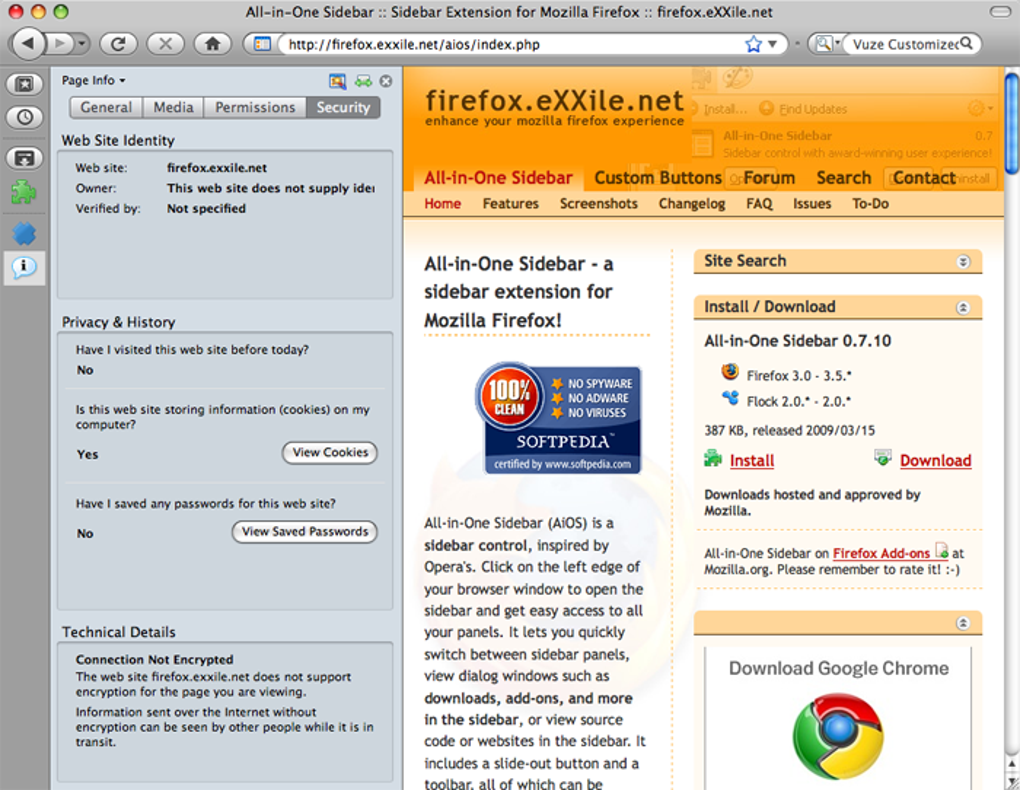
Task: Click the Download link
Action: (x=935, y=461)
